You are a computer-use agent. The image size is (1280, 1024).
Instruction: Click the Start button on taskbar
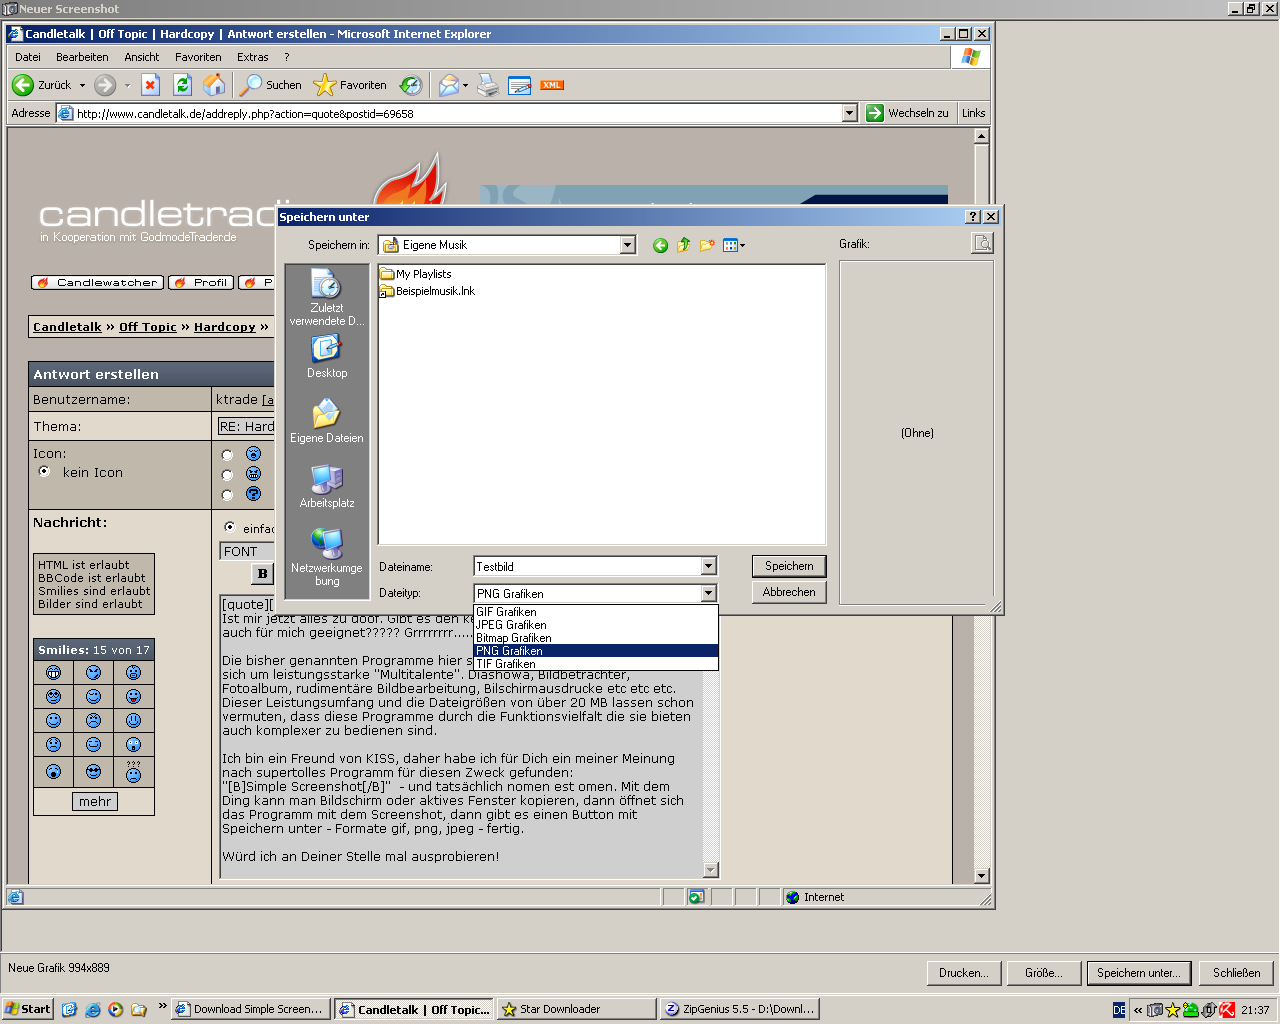coord(28,1009)
